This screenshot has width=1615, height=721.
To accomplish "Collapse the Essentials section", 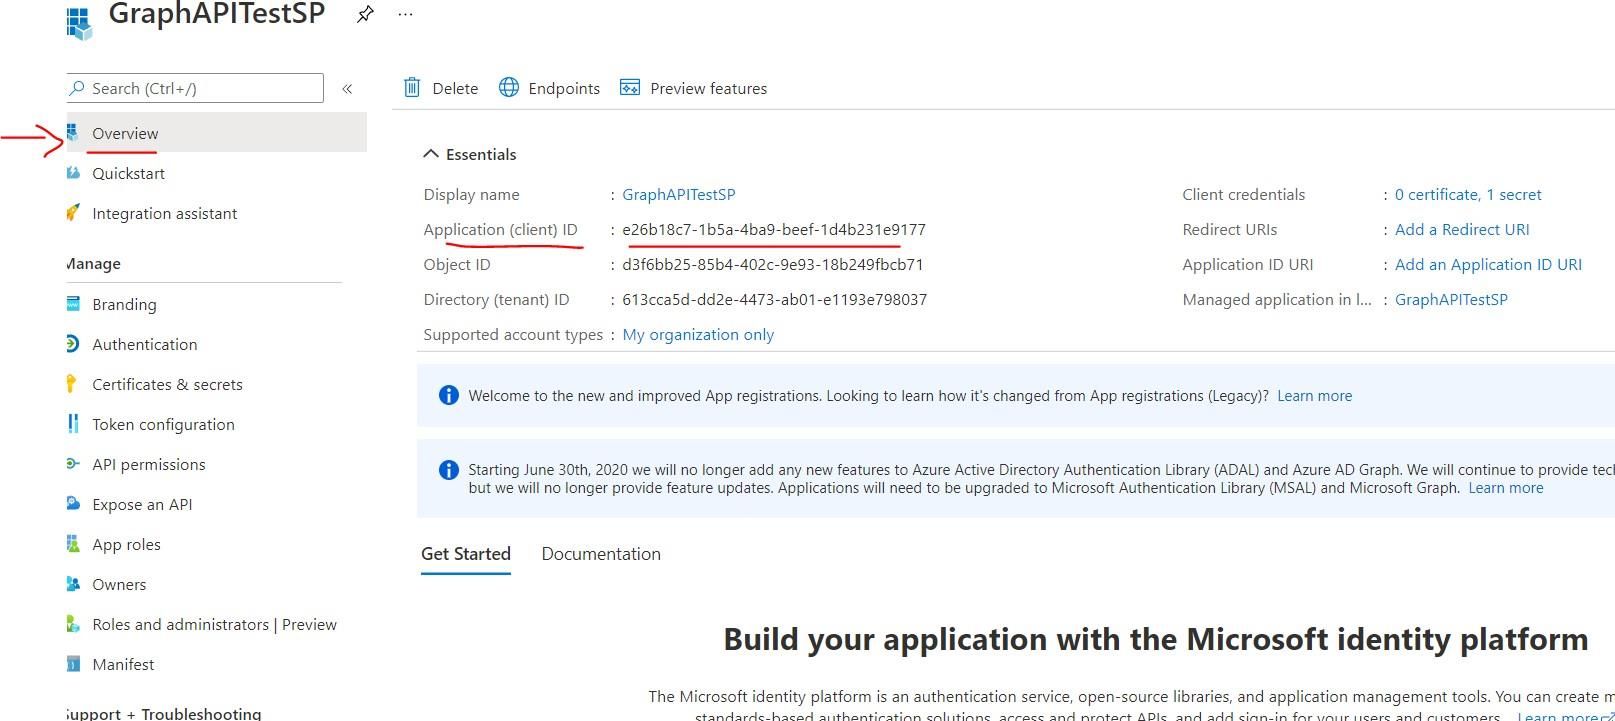I will click(431, 154).
